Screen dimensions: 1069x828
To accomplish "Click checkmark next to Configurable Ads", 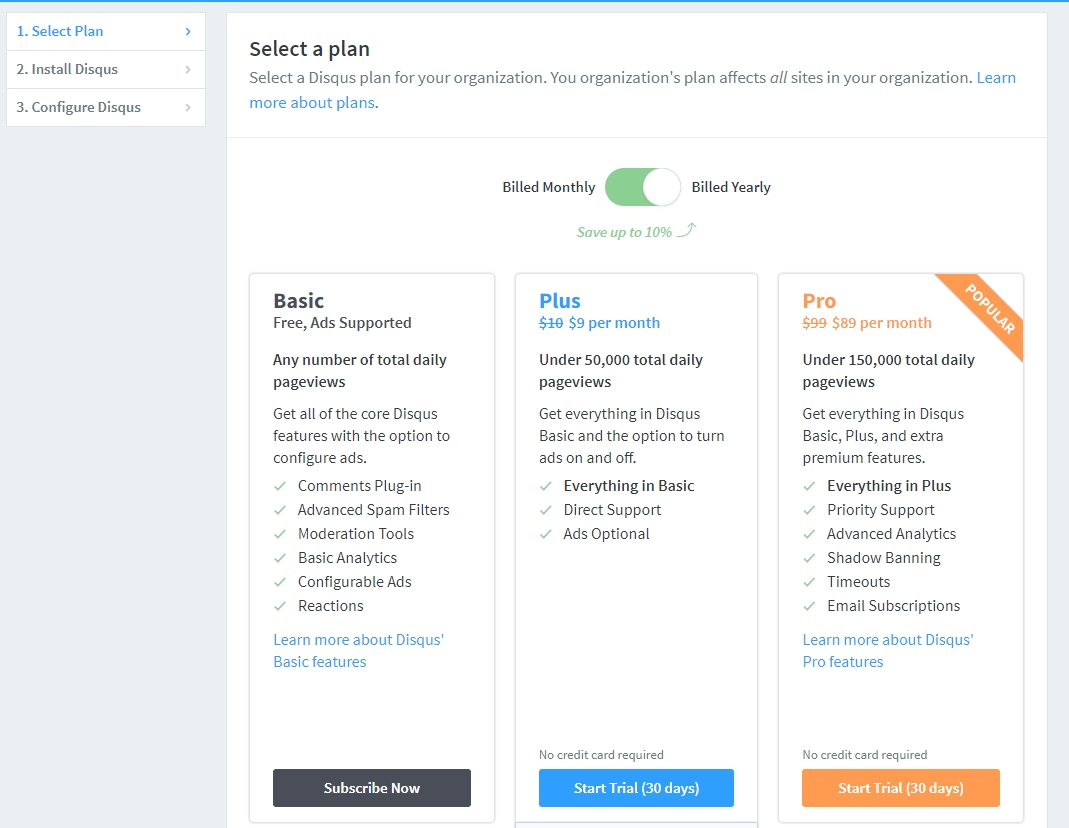I will [x=280, y=582].
